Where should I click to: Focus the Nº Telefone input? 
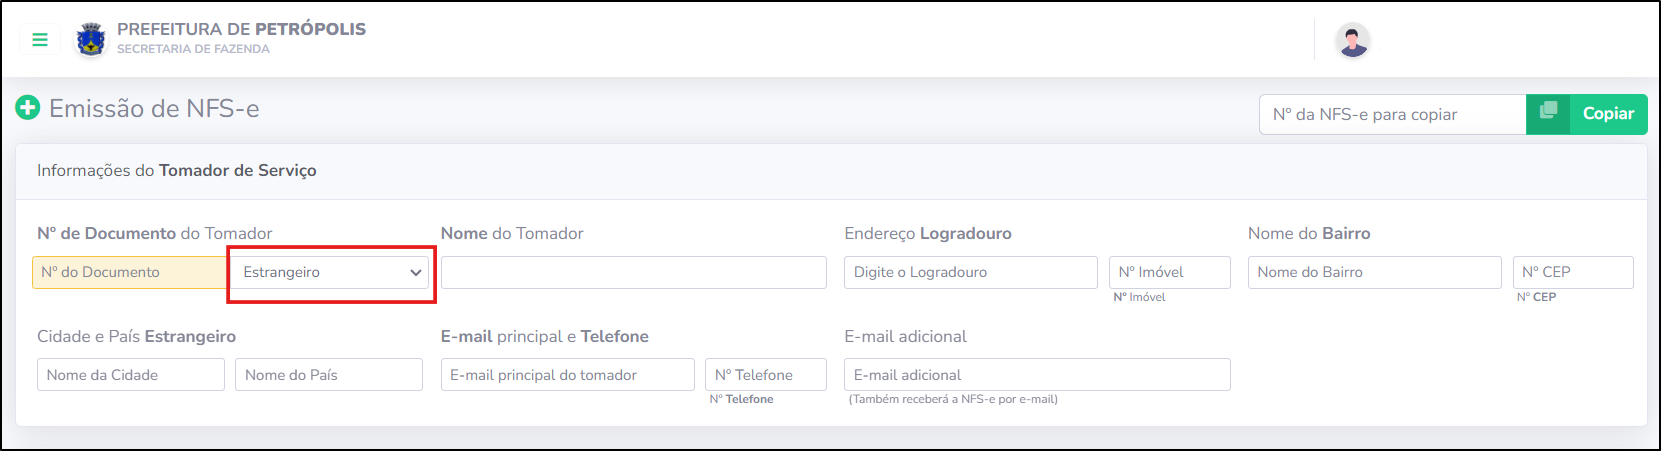pos(766,375)
